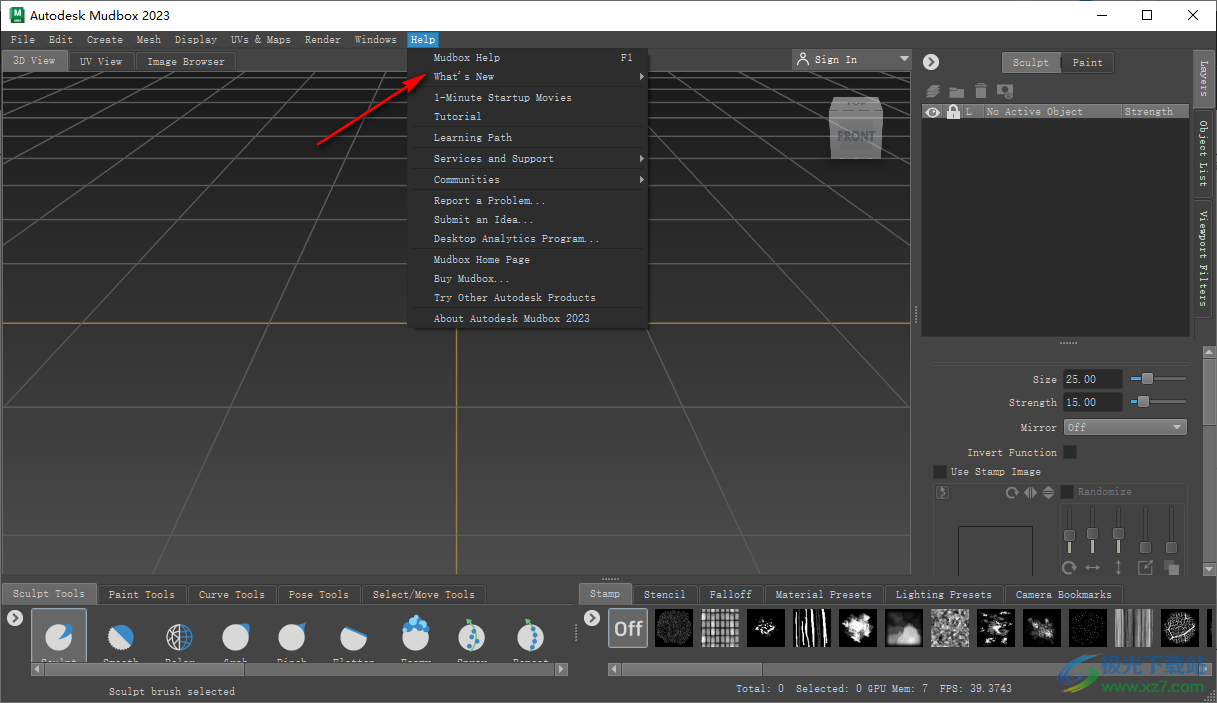Open the Sign In dropdown arrow
The image size is (1217, 703).
pos(904,60)
